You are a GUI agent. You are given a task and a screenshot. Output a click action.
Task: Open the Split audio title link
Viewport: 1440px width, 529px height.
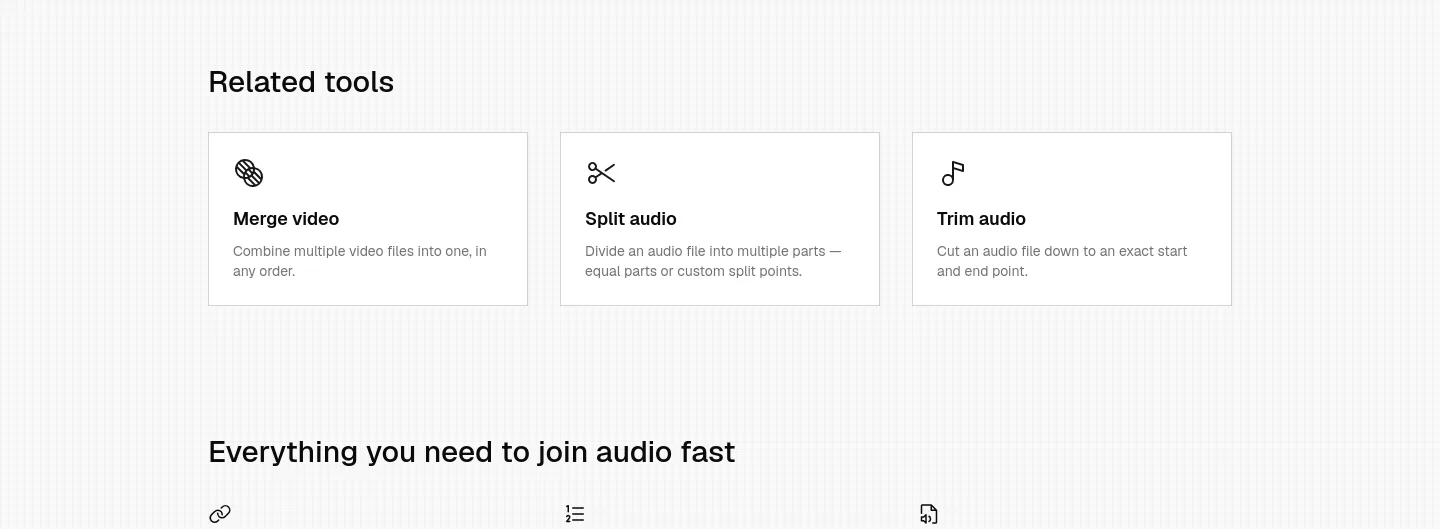pos(631,219)
